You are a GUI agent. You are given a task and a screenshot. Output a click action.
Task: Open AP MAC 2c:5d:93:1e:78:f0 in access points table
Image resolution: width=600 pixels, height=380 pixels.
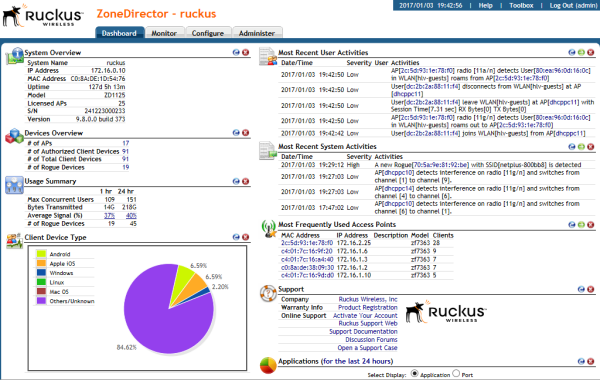(x=307, y=243)
